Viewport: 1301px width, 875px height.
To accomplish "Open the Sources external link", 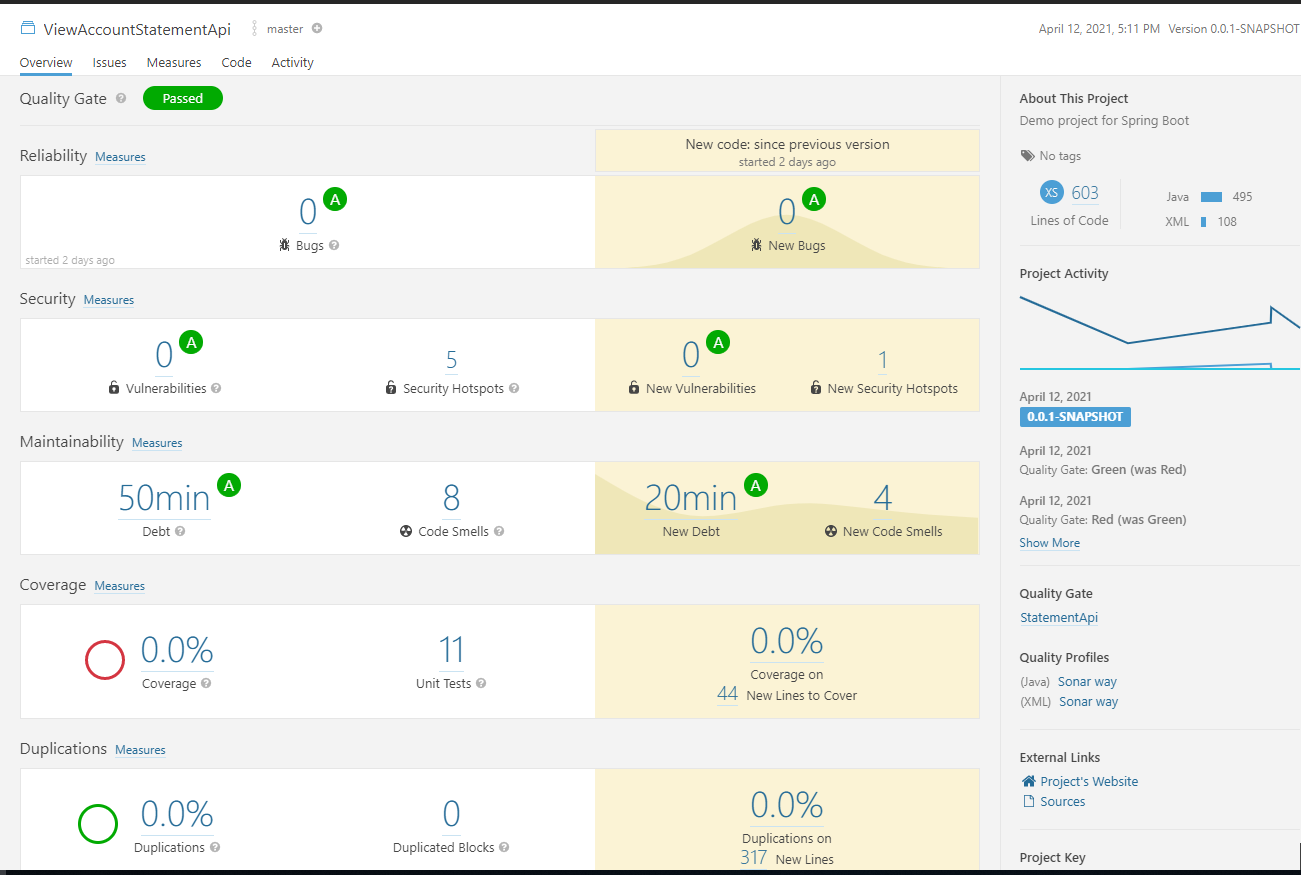I will 1063,802.
